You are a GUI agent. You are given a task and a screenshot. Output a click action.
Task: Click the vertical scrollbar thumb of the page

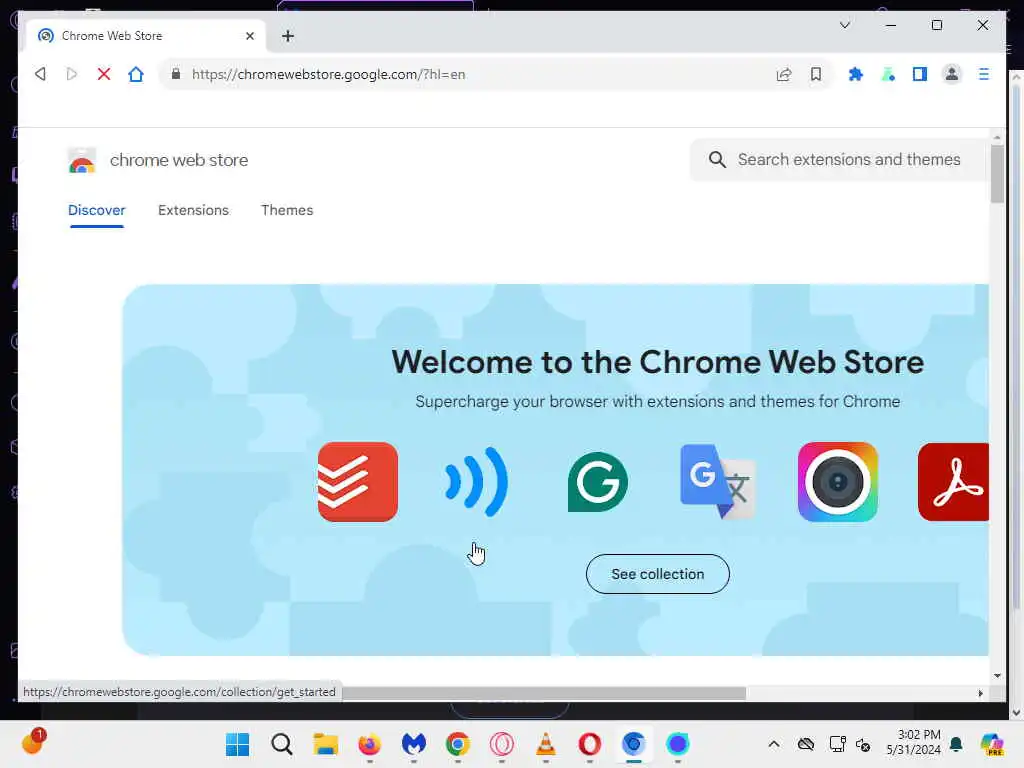[x=997, y=174]
